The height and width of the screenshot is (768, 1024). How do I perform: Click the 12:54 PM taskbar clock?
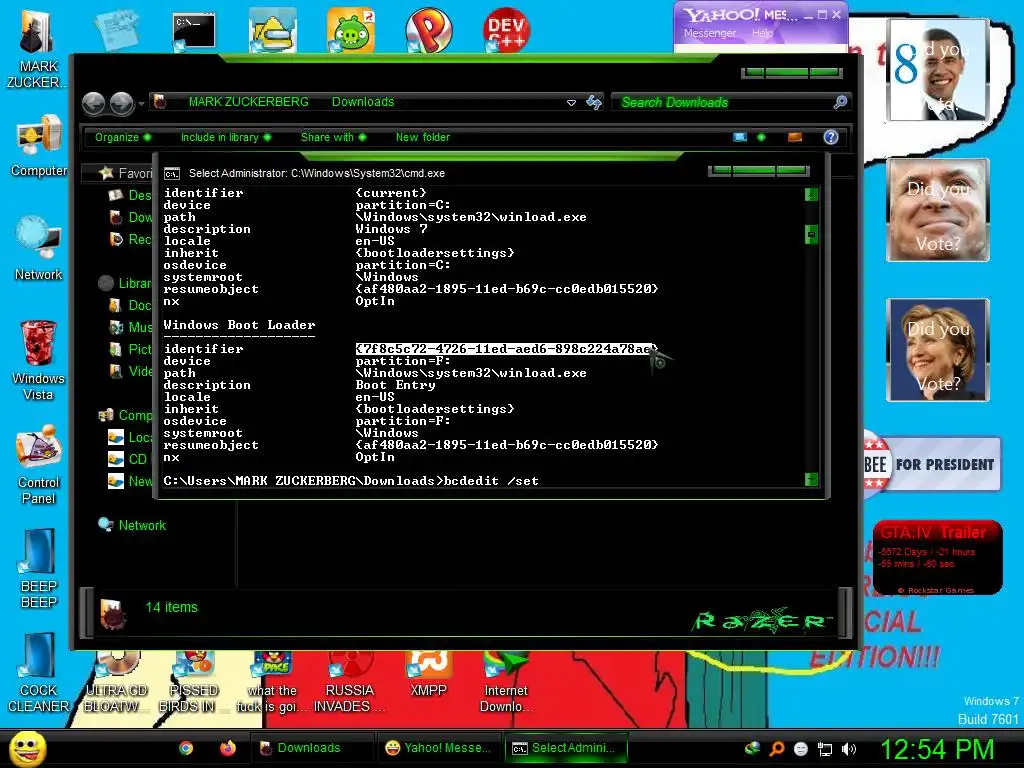click(937, 749)
